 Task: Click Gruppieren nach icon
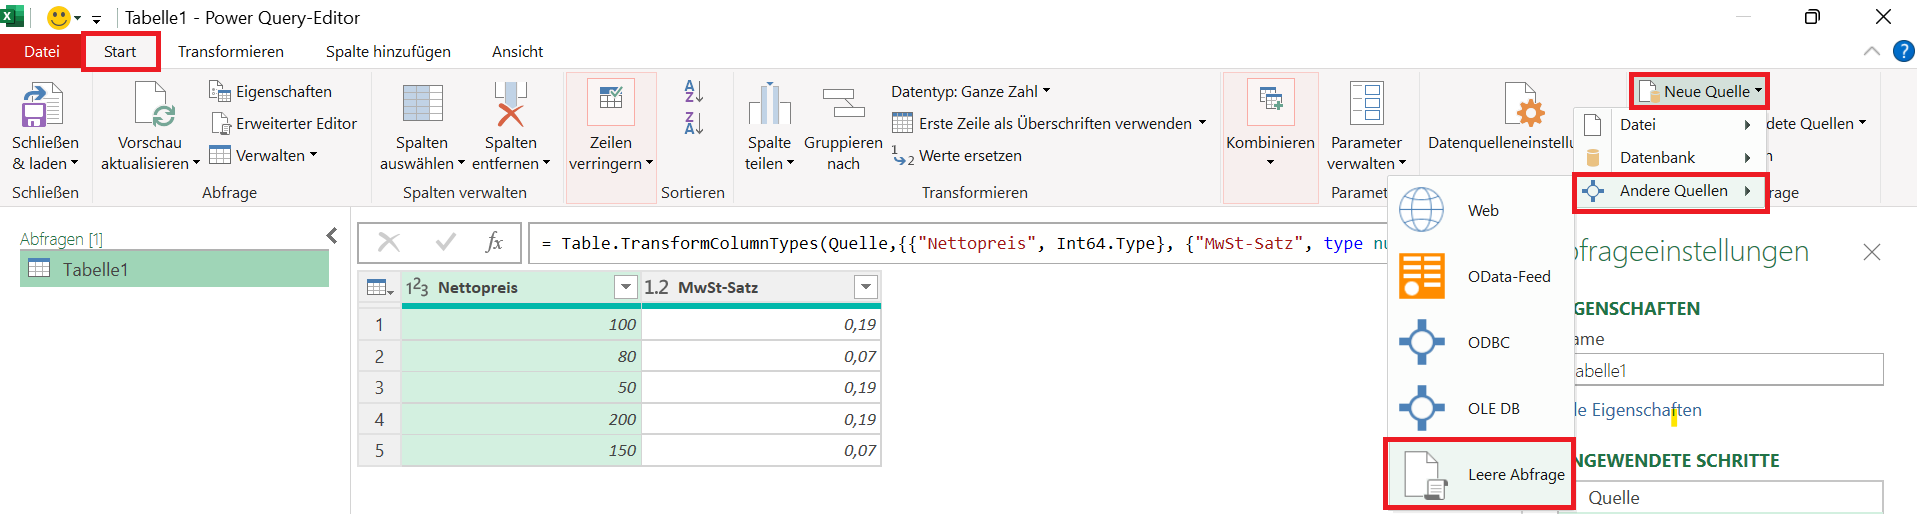[x=843, y=104]
